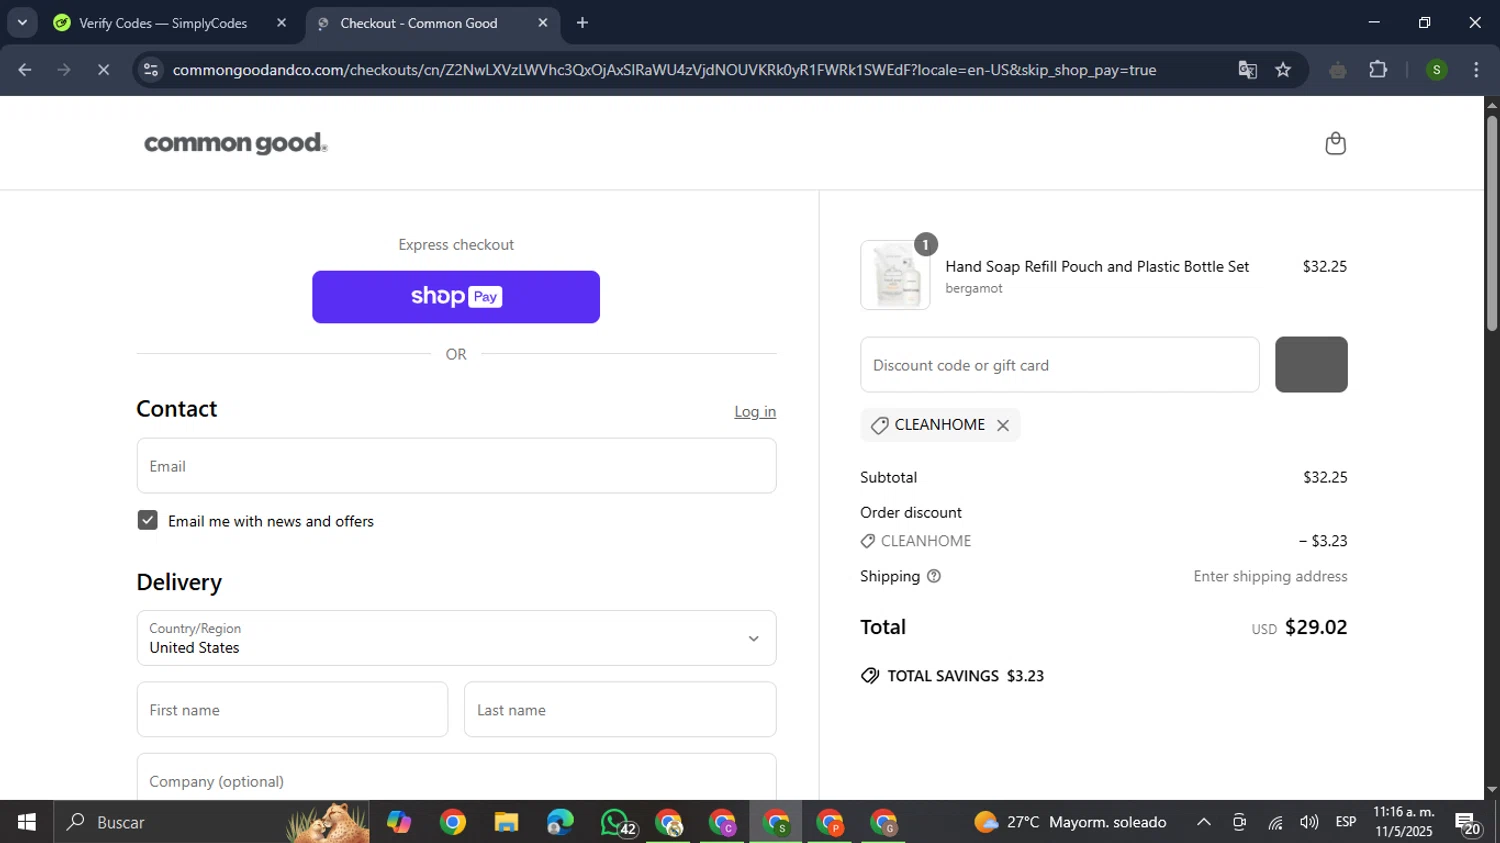Click the Common Good logo
1500x843 pixels.
click(236, 143)
